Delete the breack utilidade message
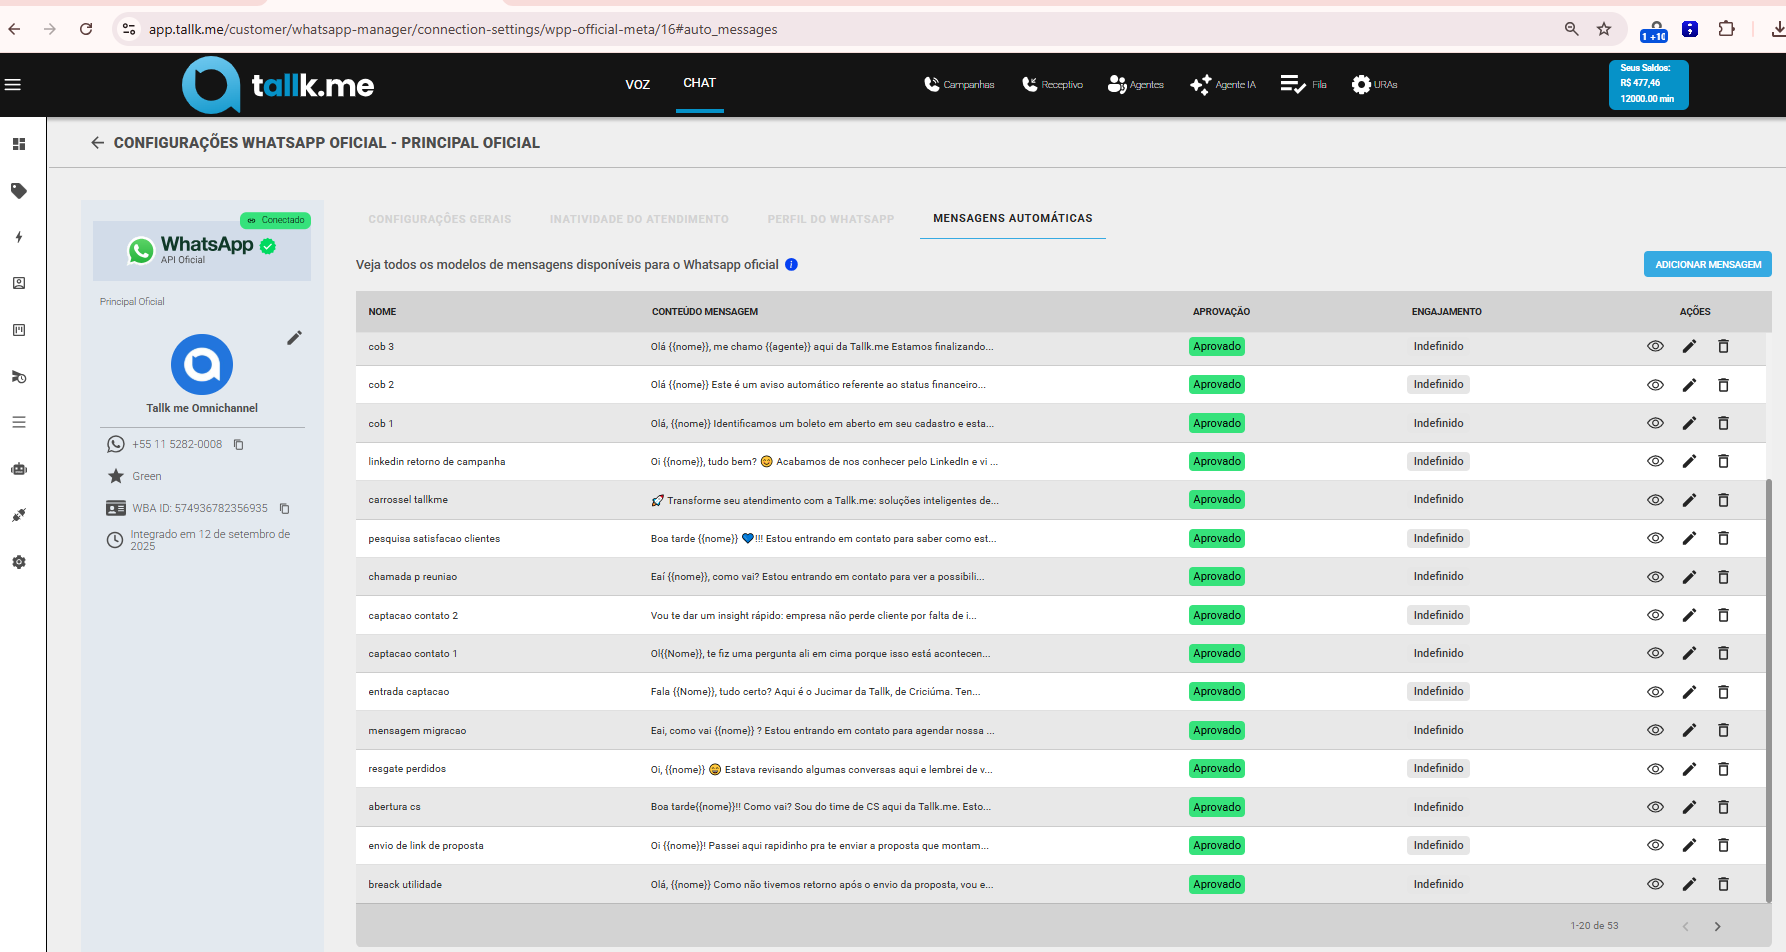The height and width of the screenshot is (952, 1786). tap(1723, 884)
